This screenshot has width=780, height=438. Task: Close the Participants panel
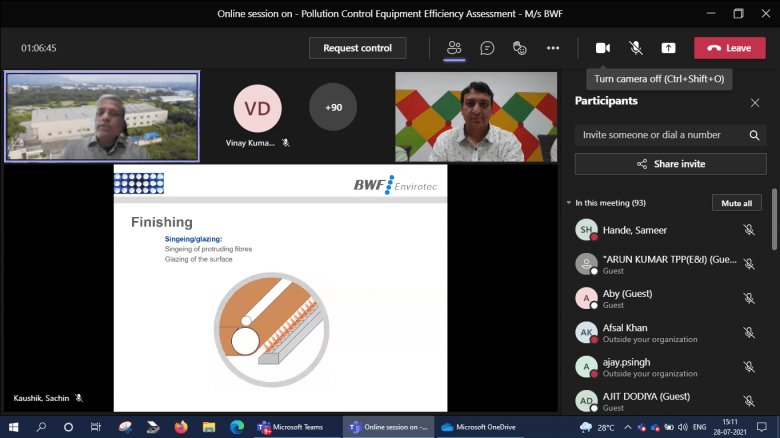(755, 102)
